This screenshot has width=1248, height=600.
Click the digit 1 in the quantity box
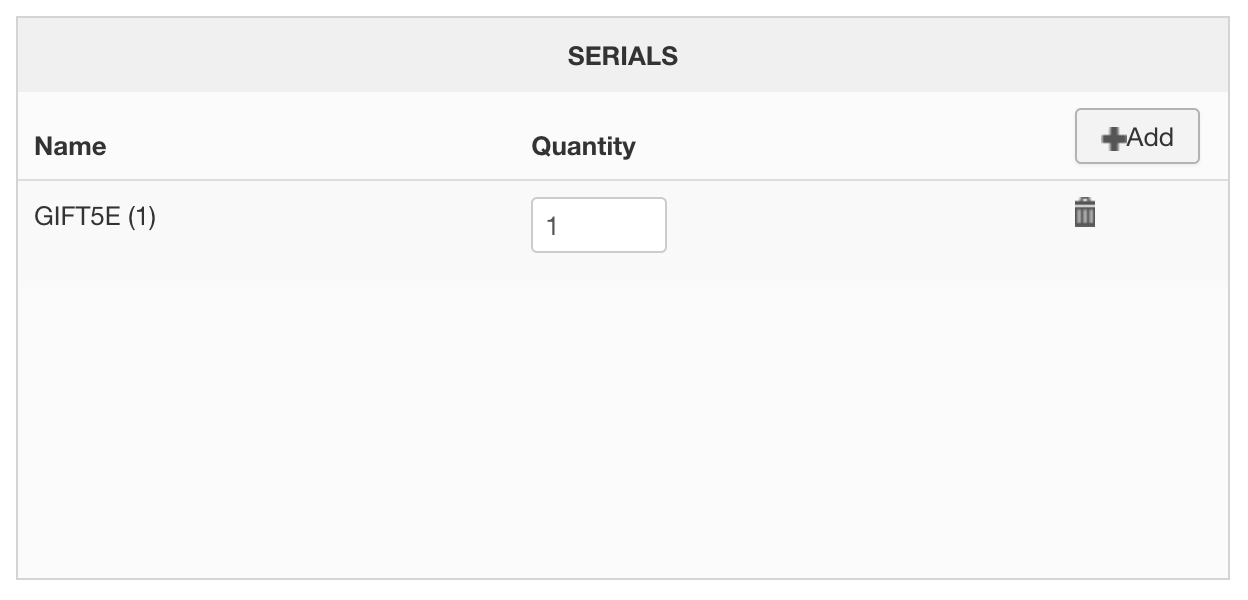pyautogui.click(x=552, y=227)
